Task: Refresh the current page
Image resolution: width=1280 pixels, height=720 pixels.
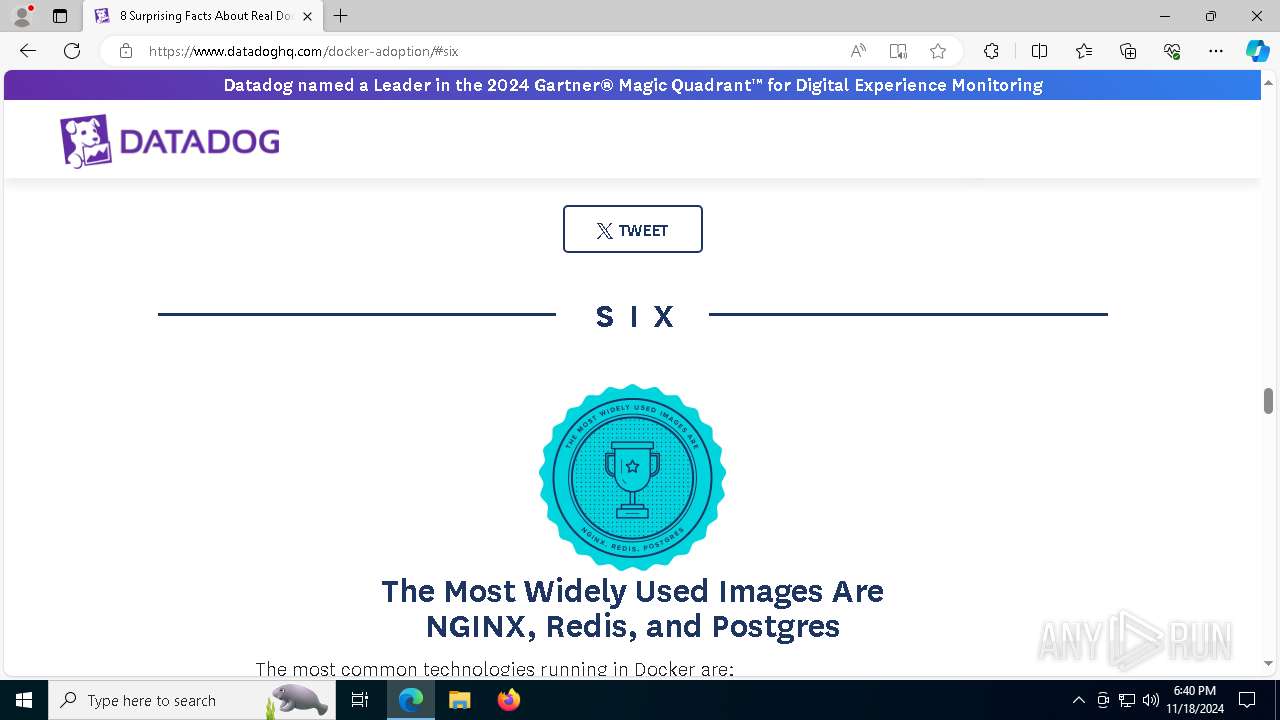Action: (72, 51)
